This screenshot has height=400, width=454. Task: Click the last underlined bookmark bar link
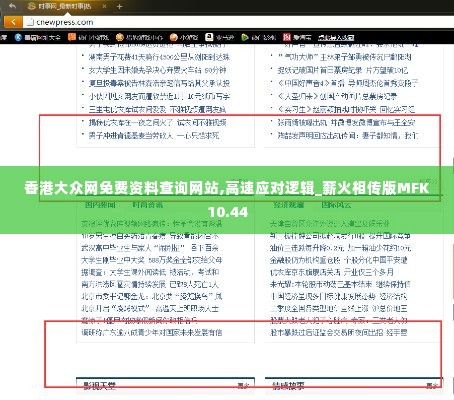(x=336, y=37)
